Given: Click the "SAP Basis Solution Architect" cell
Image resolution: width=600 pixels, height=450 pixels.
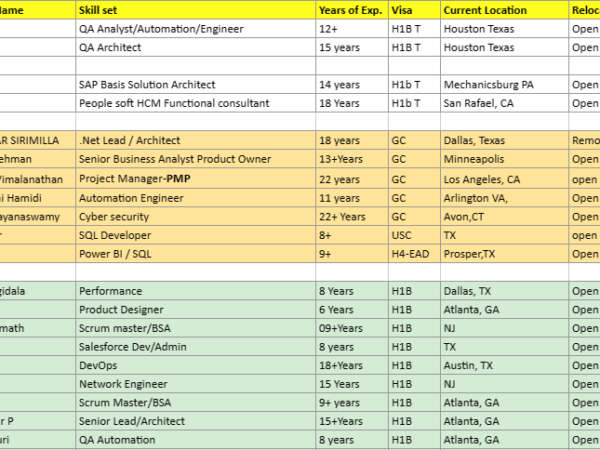Looking at the screenshot, I should coord(147,85).
